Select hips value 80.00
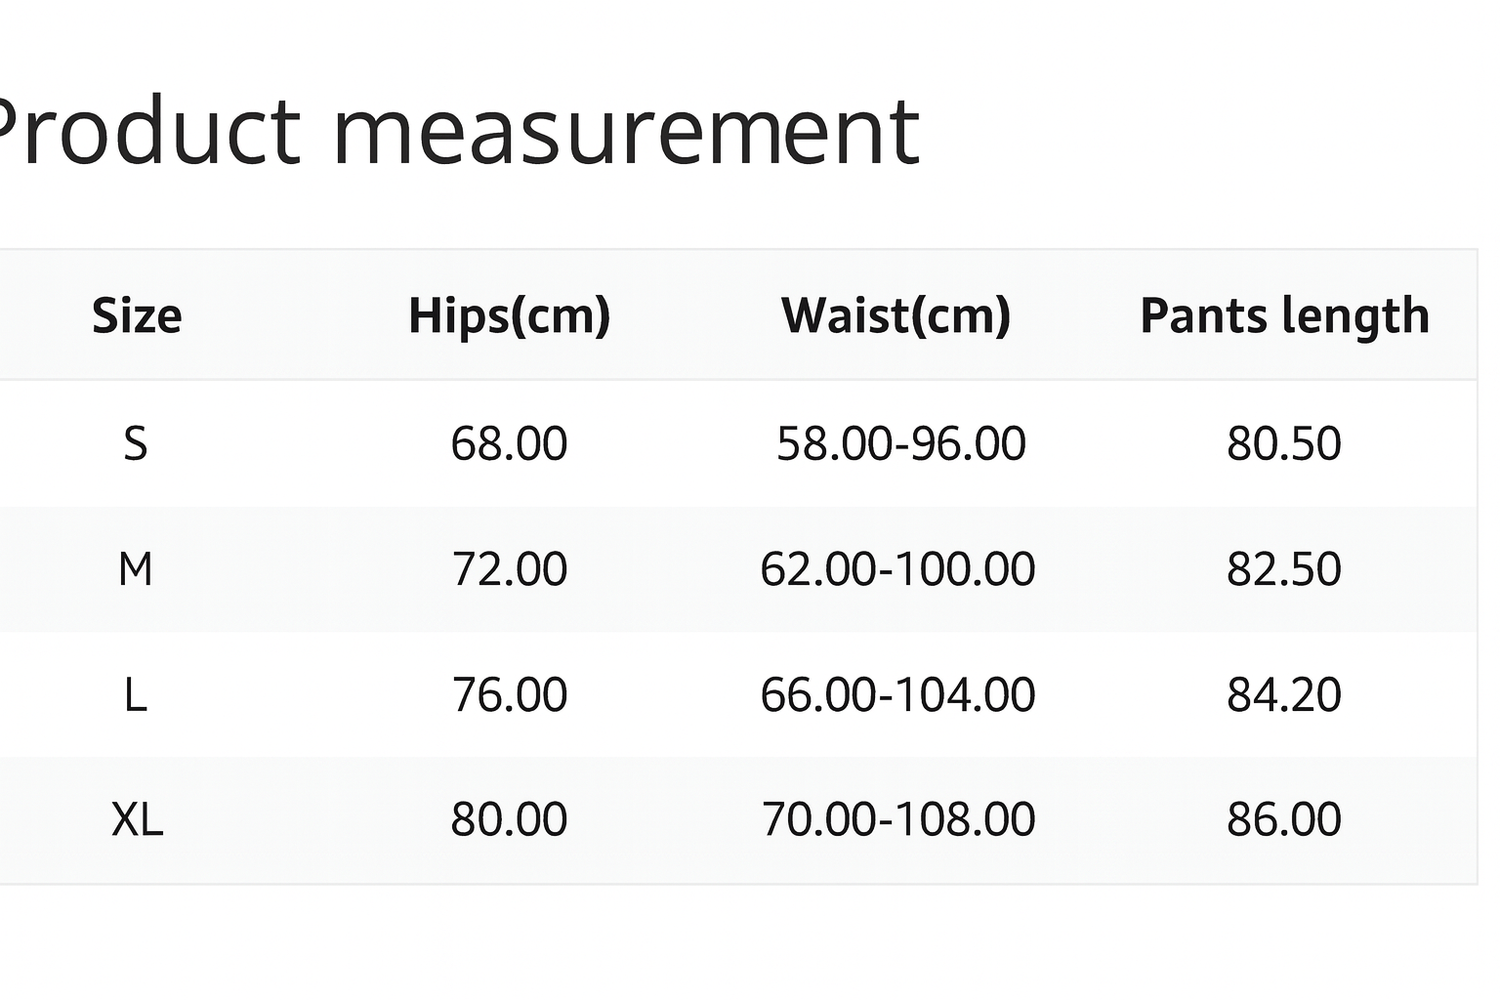Viewport: 1500px width, 1000px height. coord(509,820)
